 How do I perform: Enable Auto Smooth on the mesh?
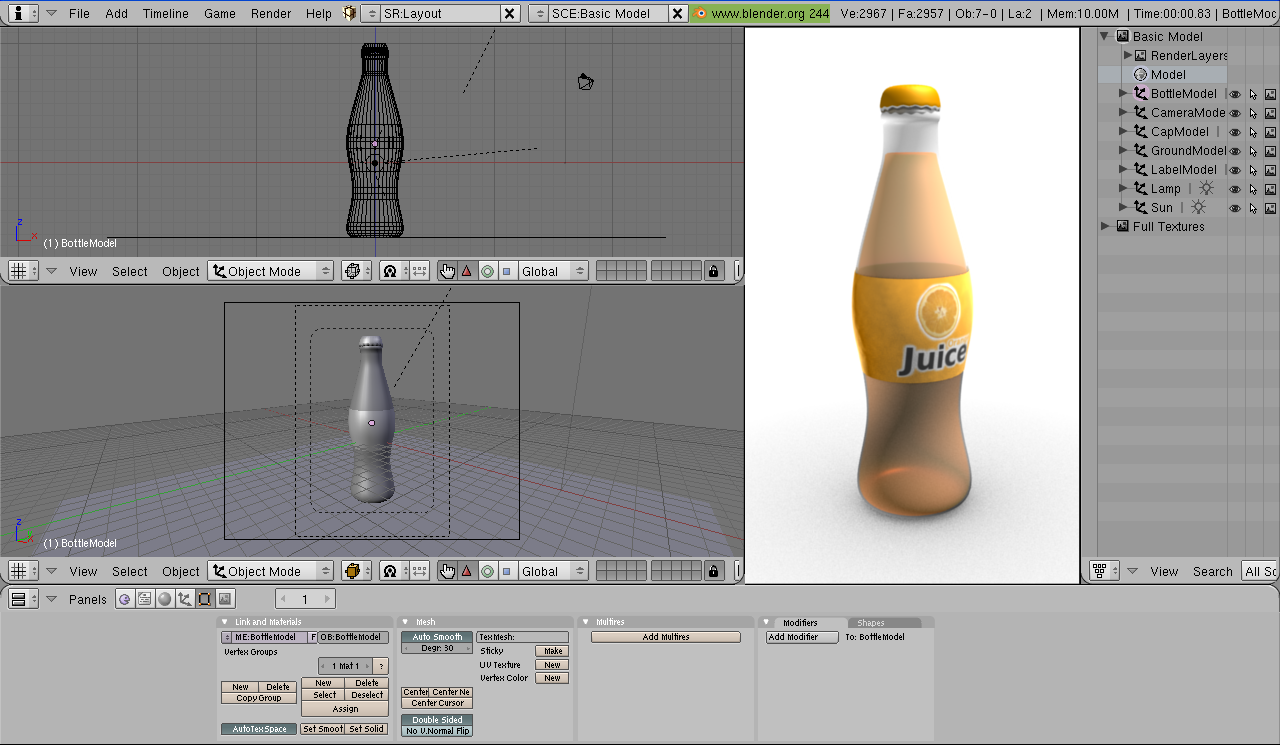click(x=436, y=636)
